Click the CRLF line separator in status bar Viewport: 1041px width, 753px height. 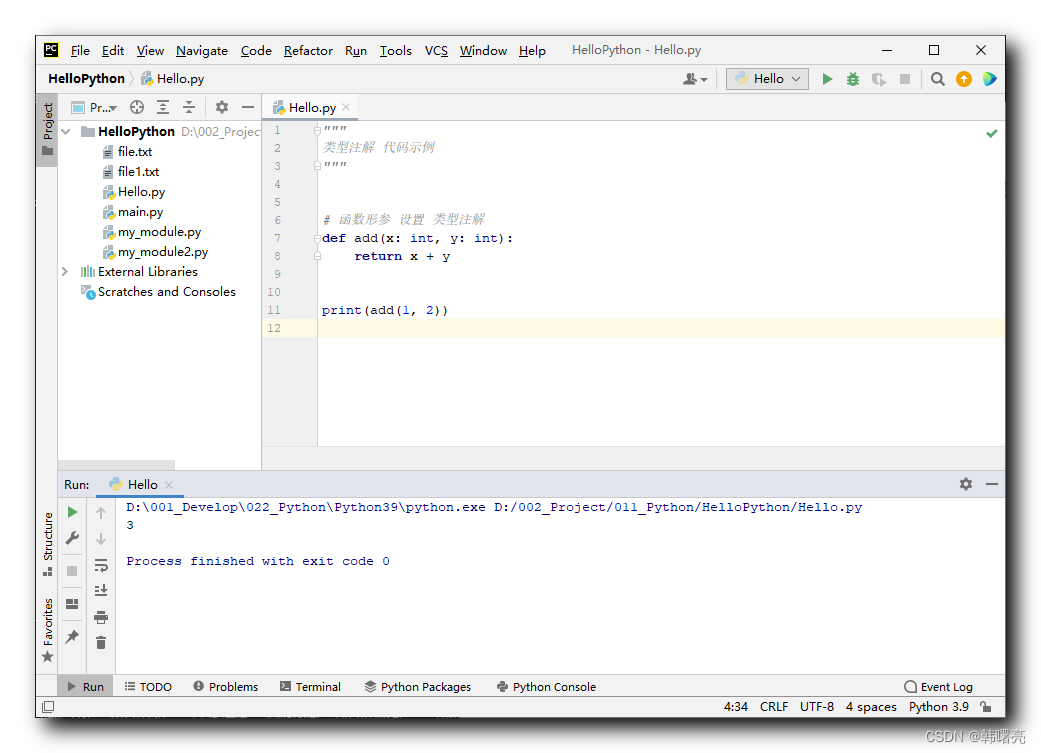(x=773, y=707)
